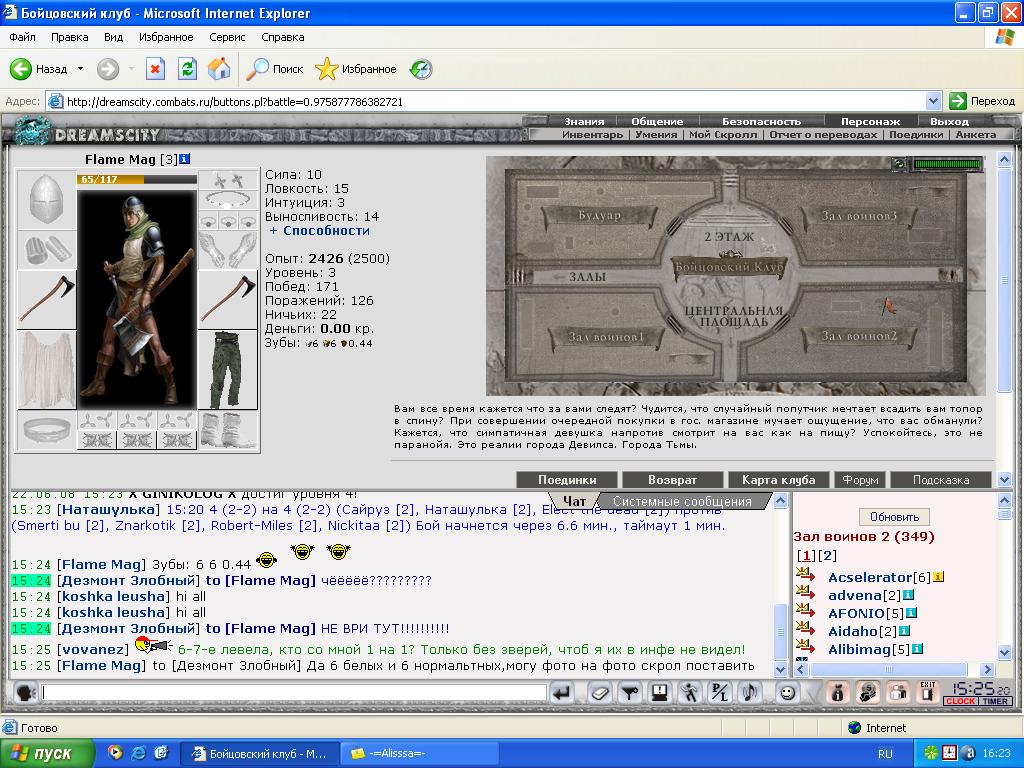Switch to the TIMER mode
This screenshot has height=768, width=1024.
(995, 701)
